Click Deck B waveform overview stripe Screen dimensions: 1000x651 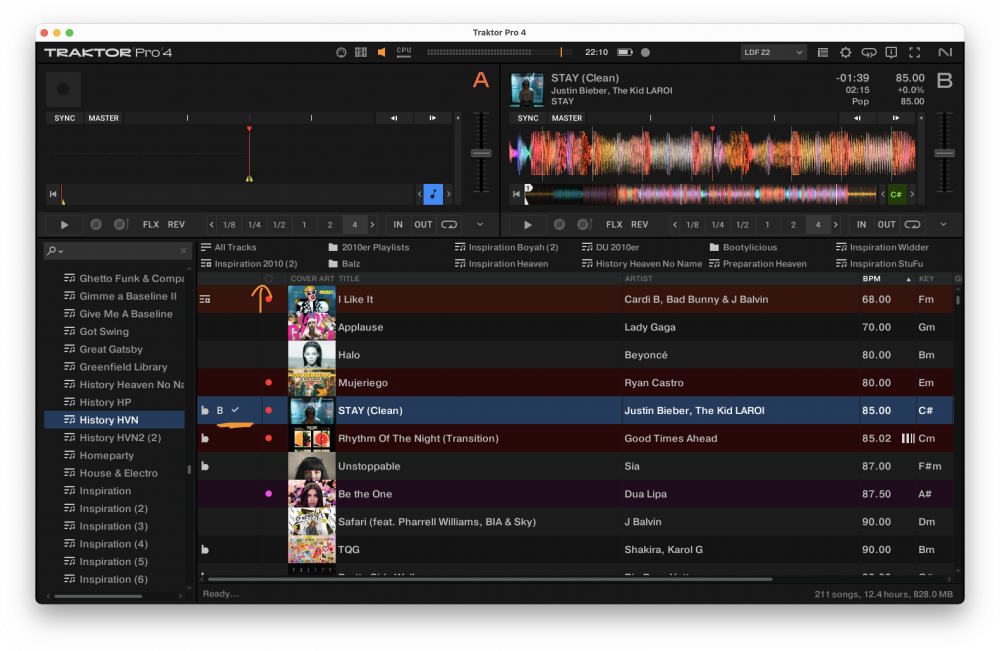tap(700, 194)
